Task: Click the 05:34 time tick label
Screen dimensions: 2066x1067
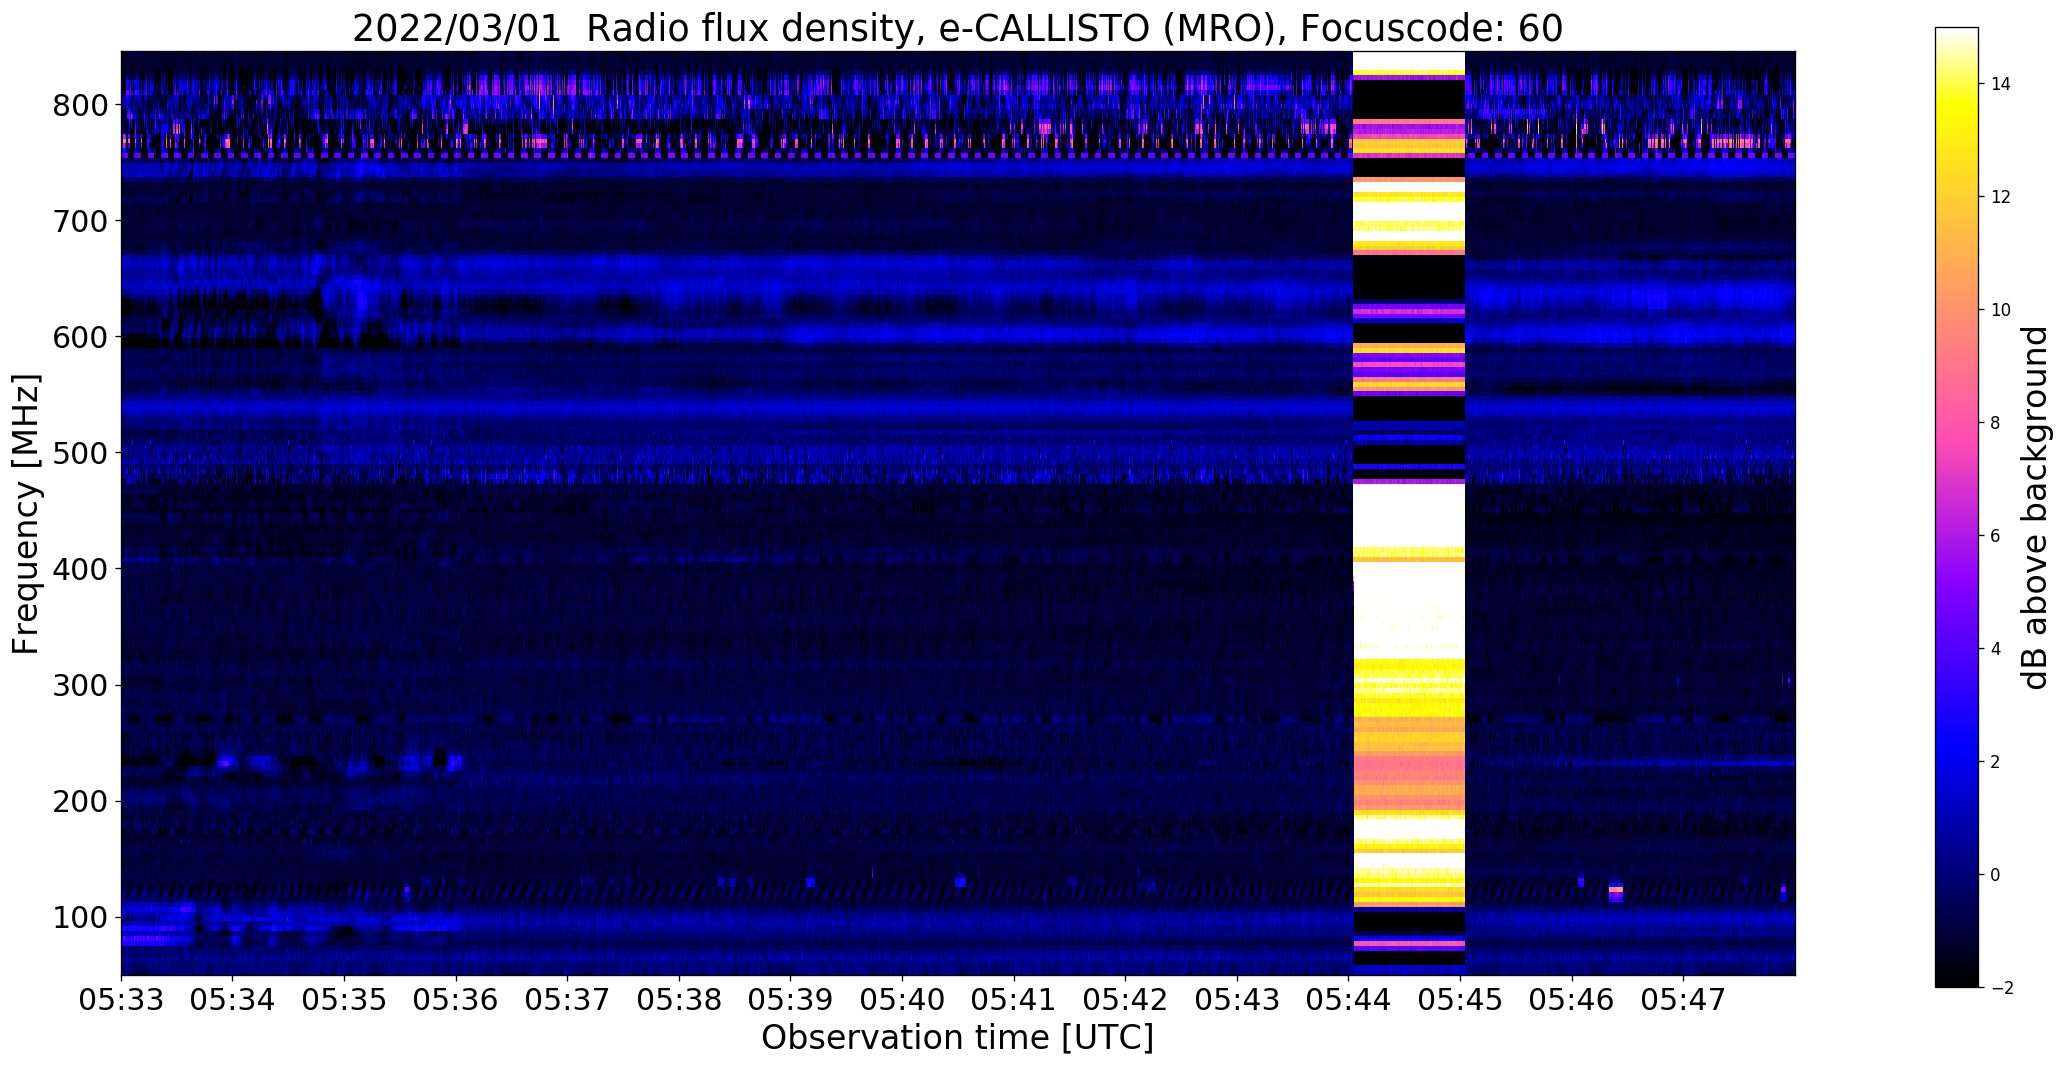Action: (x=233, y=999)
